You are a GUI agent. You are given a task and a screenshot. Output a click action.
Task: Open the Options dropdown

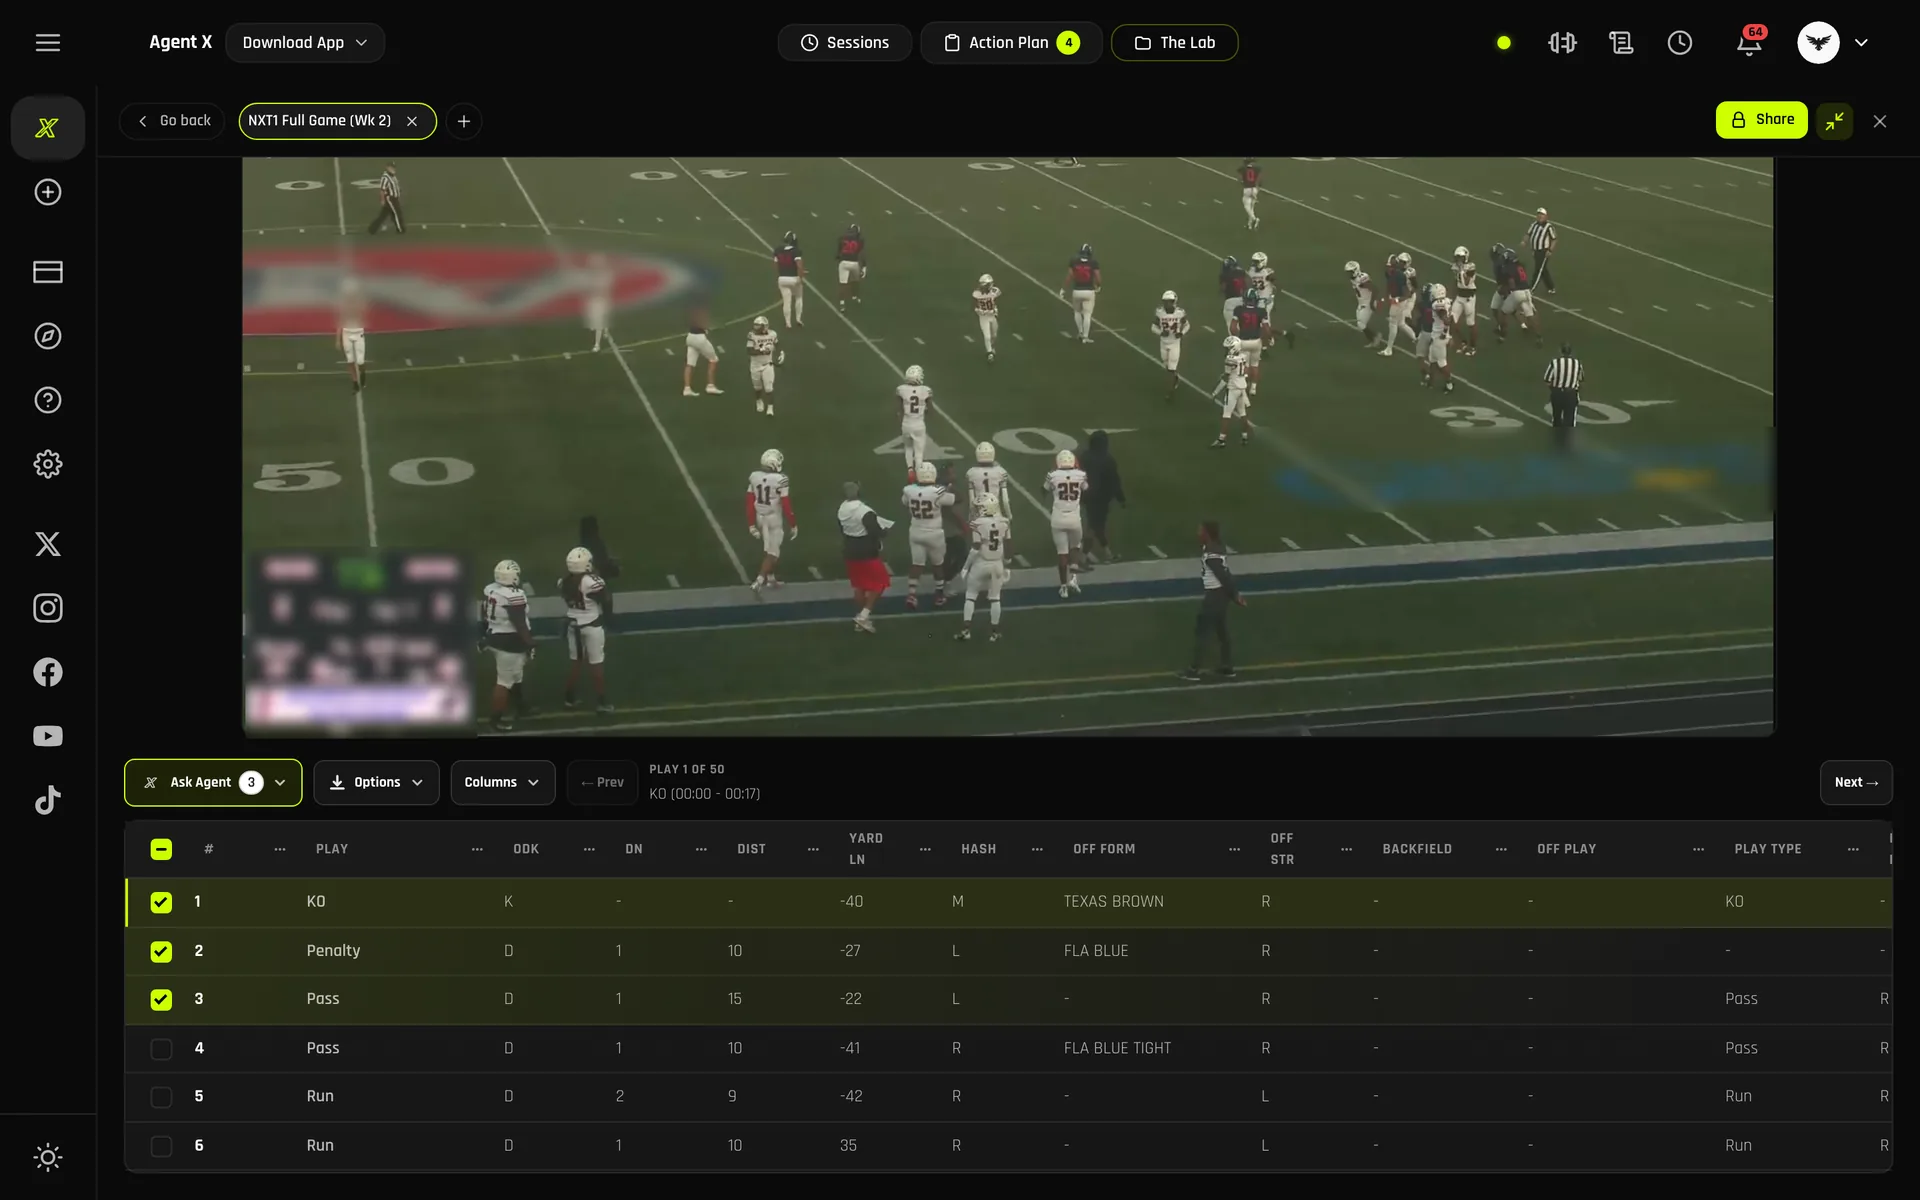point(376,782)
